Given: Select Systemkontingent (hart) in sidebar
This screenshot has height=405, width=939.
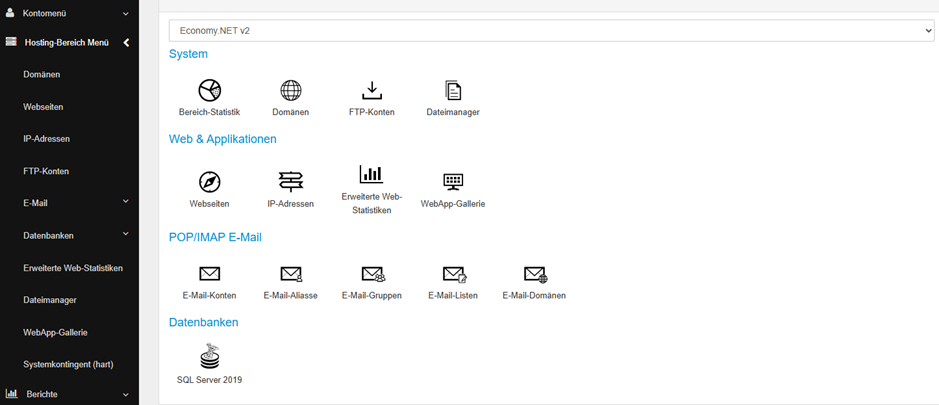Looking at the screenshot, I should coord(68,364).
